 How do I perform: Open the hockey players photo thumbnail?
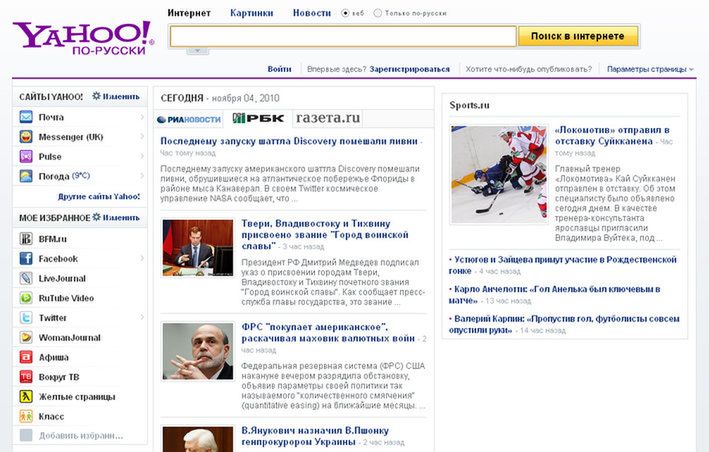[499, 174]
